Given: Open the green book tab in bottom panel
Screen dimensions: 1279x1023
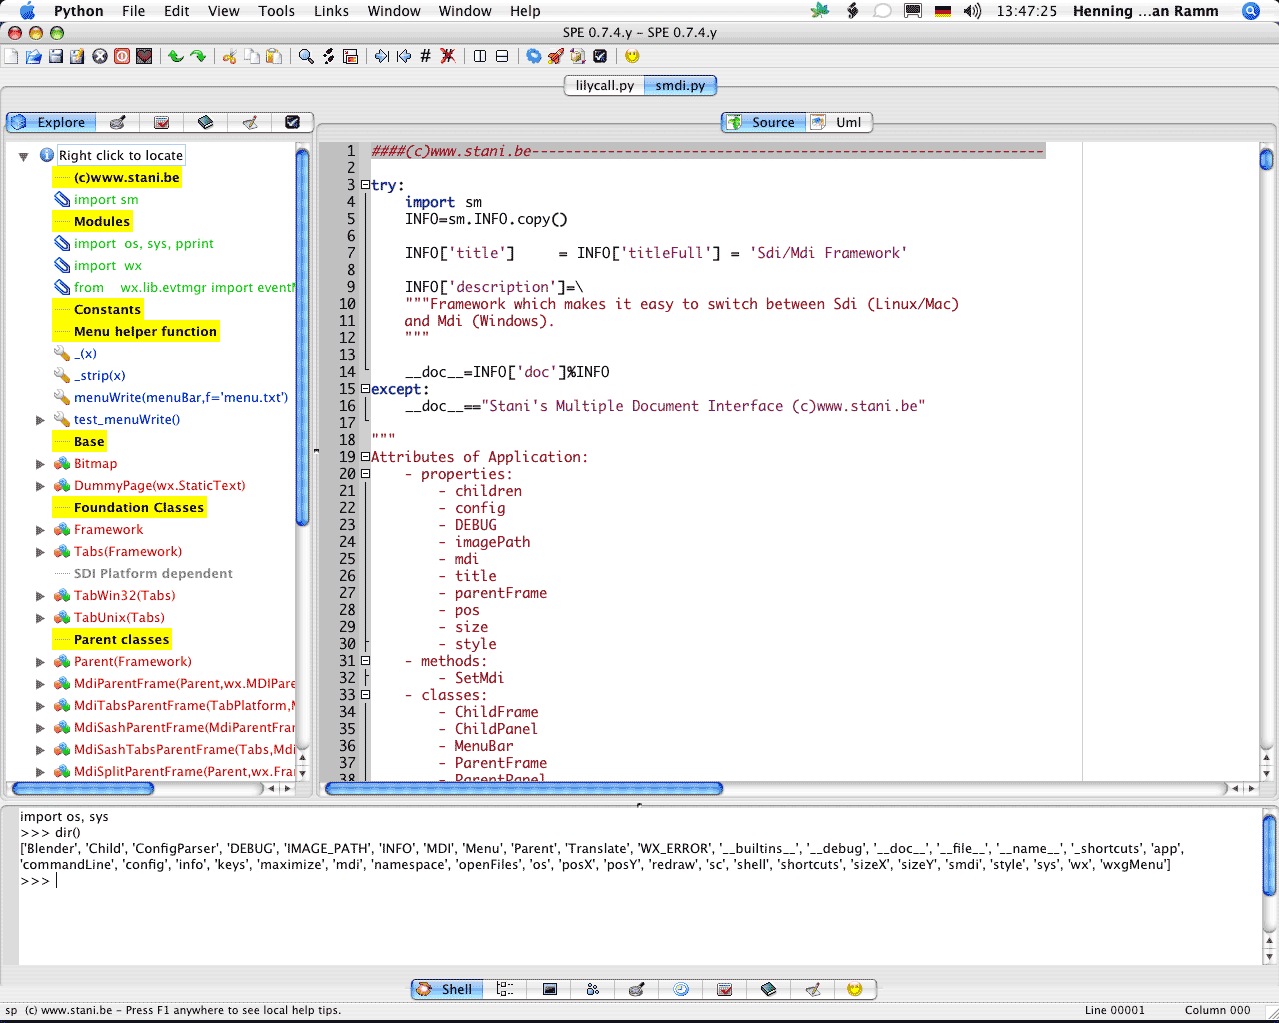Looking at the screenshot, I should coord(768,989).
